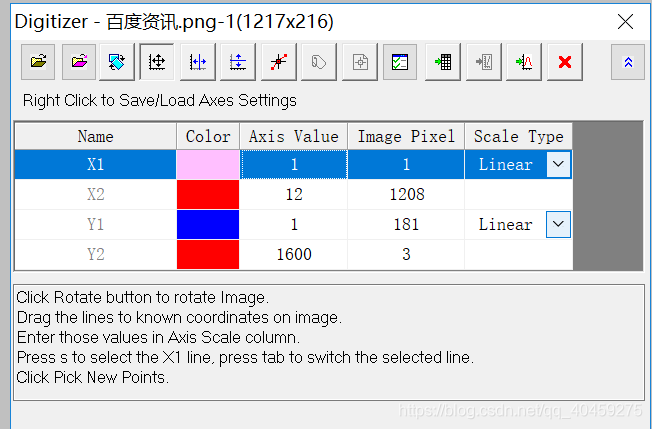The image size is (652, 429).
Task: Click the red color swatch for Y2
Action: click(x=208, y=254)
